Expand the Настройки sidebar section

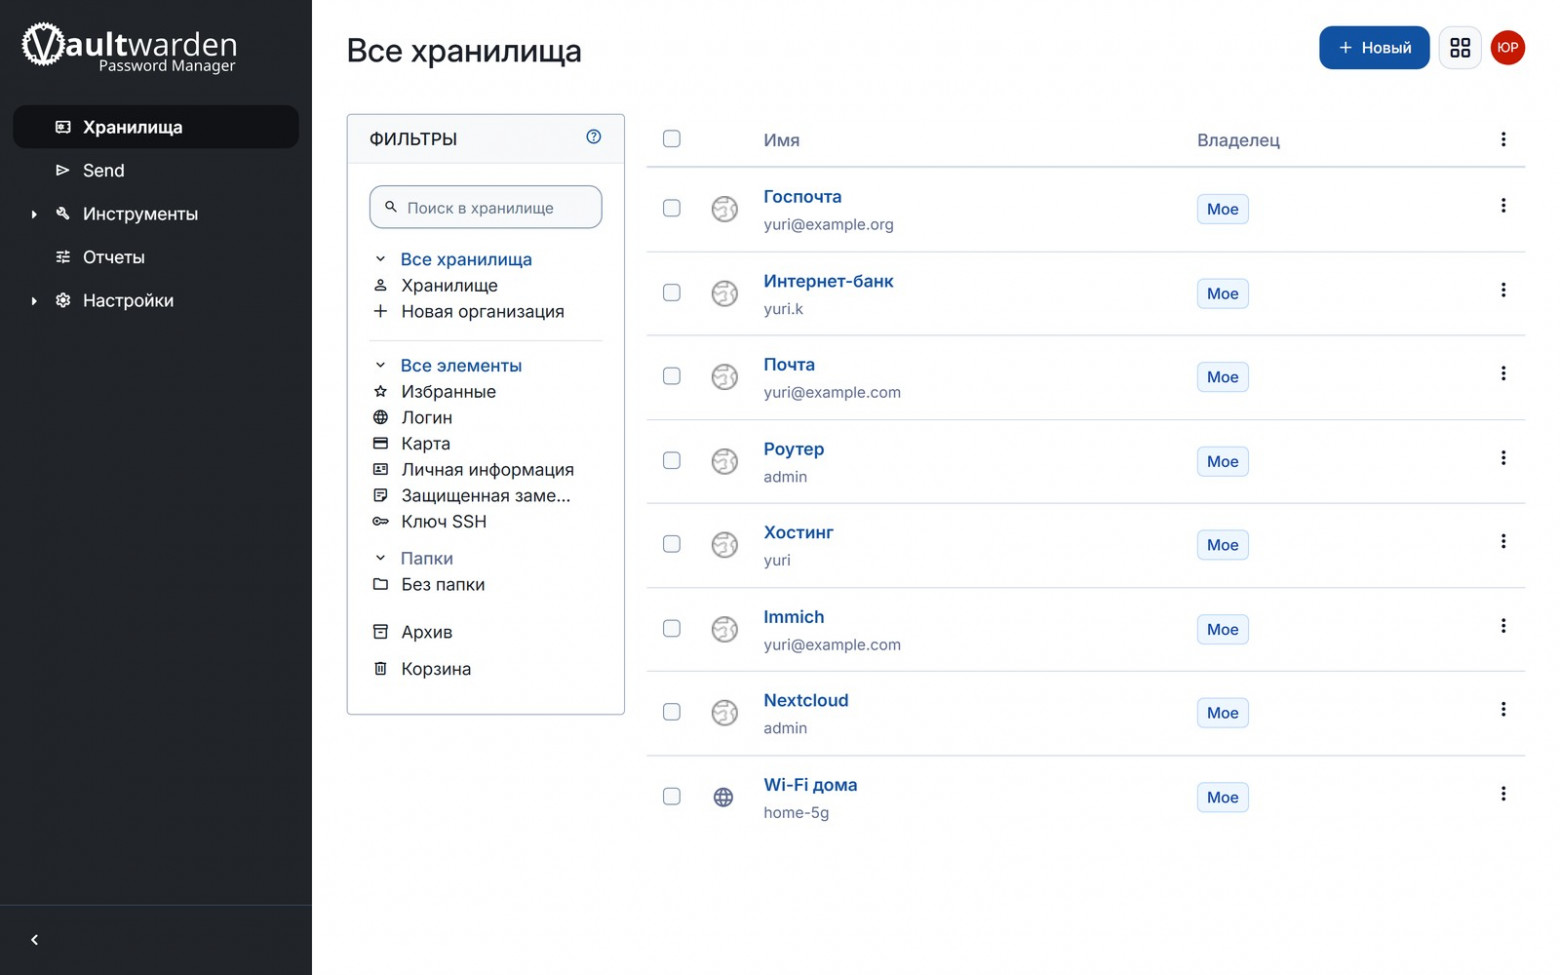(34, 301)
